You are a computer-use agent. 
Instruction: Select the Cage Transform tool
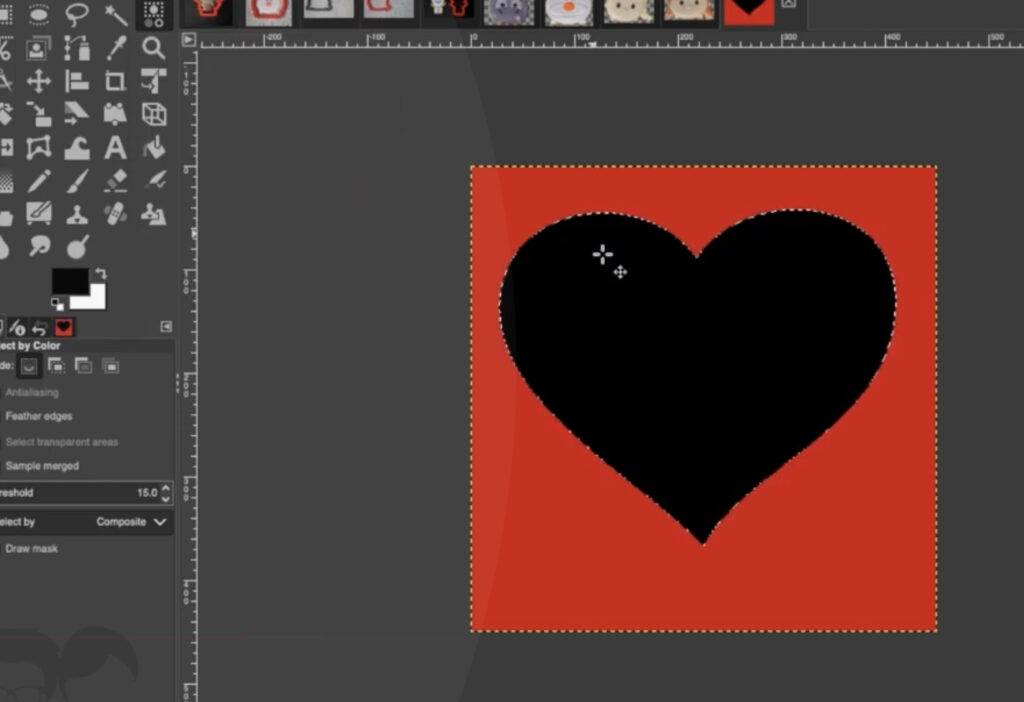[39, 148]
